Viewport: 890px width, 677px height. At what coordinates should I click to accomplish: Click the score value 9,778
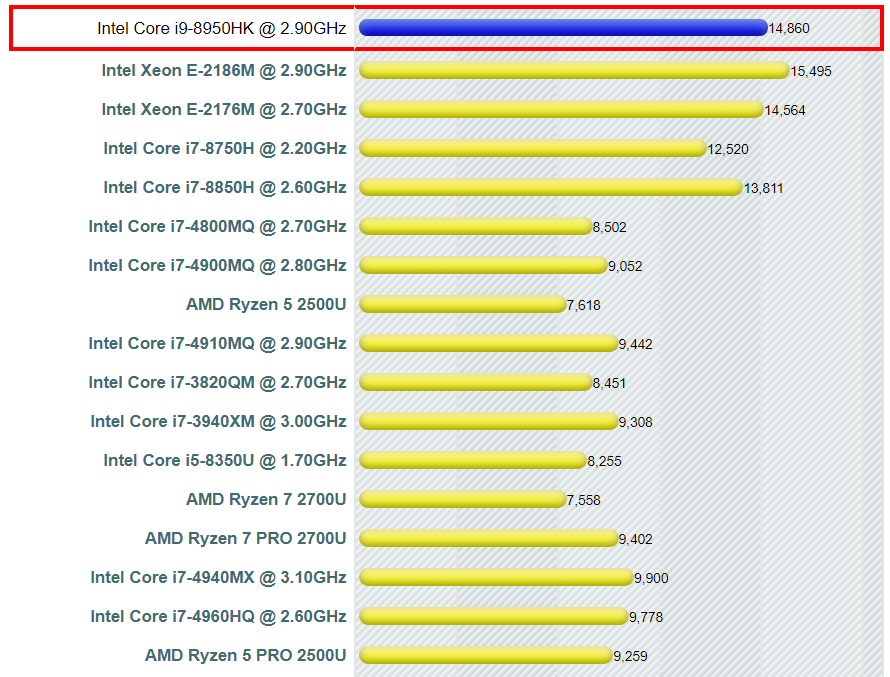pyautogui.click(x=646, y=617)
